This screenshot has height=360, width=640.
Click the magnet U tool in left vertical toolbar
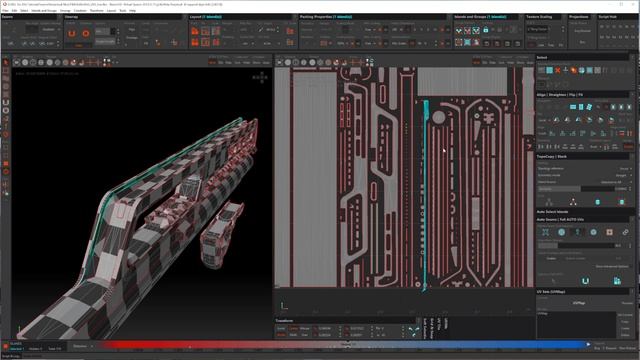coord(6,102)
